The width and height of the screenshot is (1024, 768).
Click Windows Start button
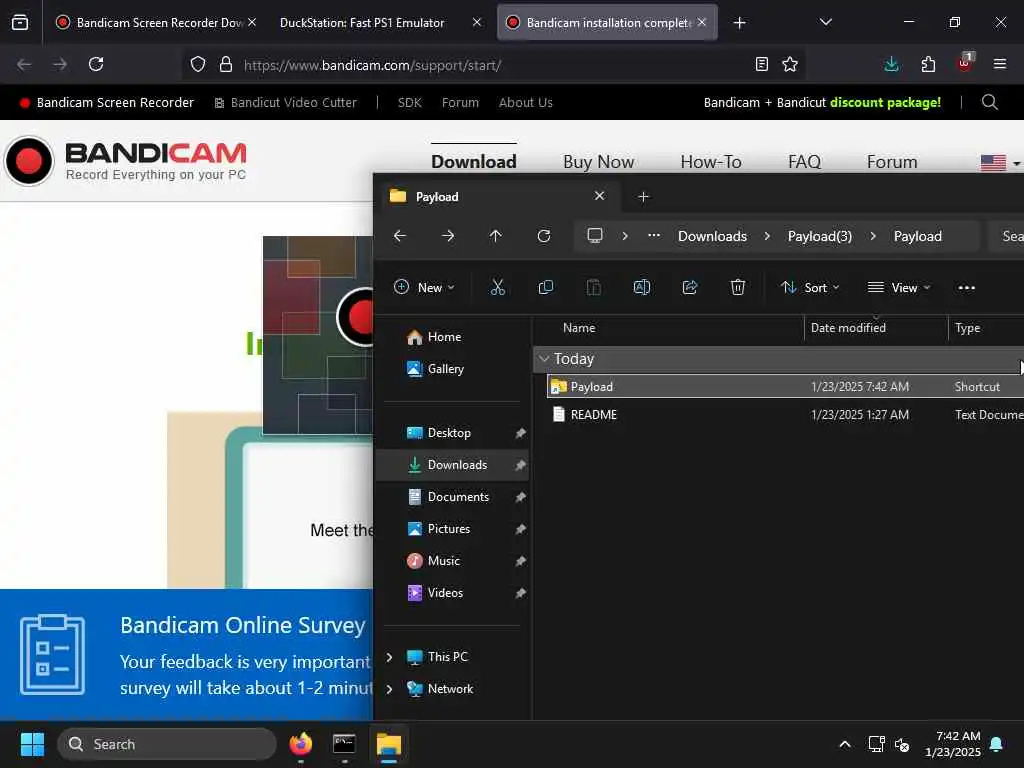click(x=32, y=744)
